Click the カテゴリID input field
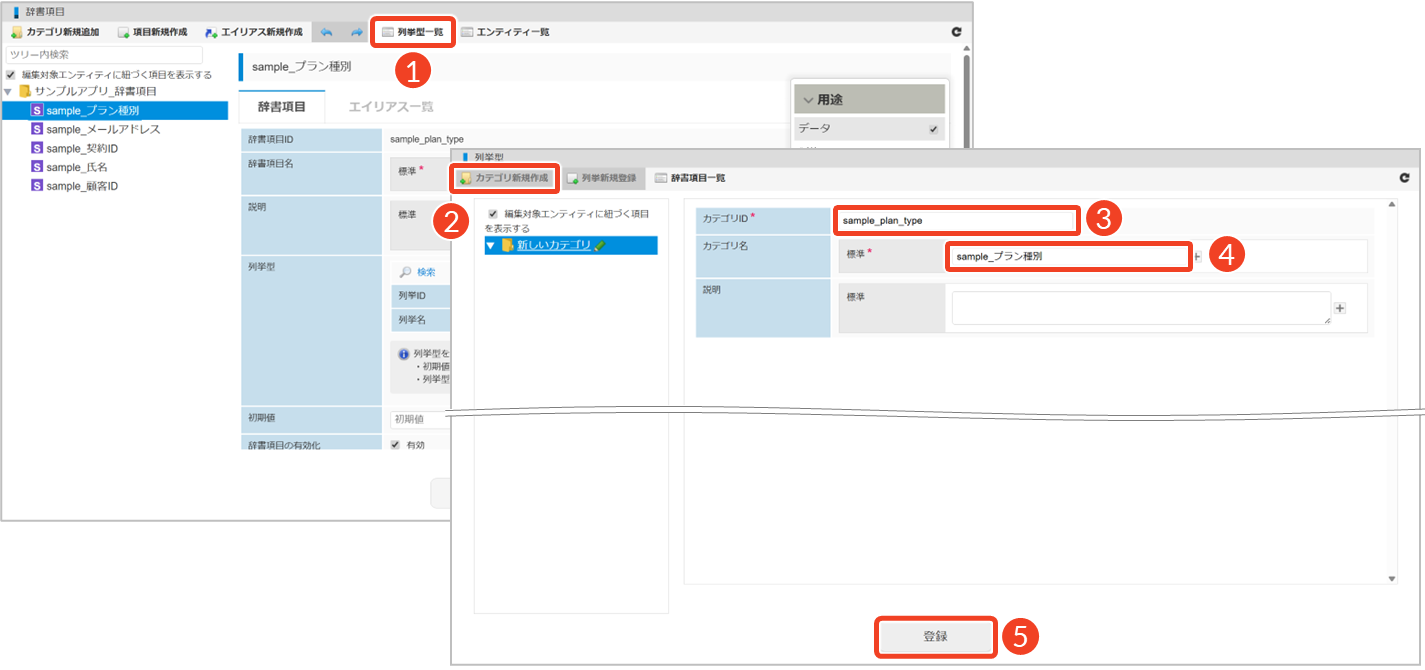 pyautogui.click(x=957, y=220)
